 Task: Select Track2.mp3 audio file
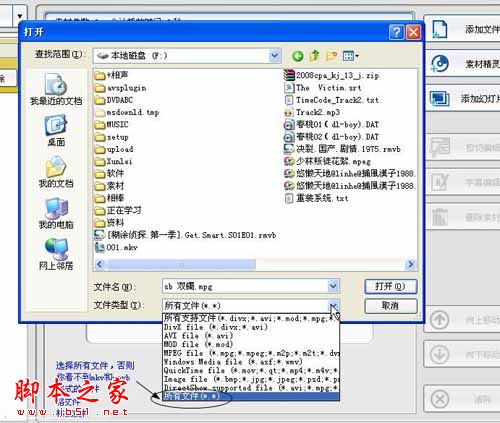point(312,112)
